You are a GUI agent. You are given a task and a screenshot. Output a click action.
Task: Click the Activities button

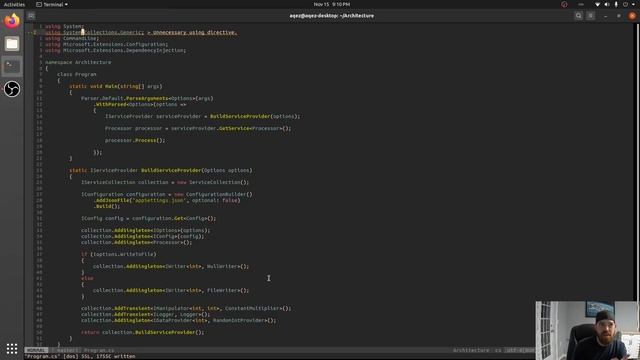[x=14, y=4]
